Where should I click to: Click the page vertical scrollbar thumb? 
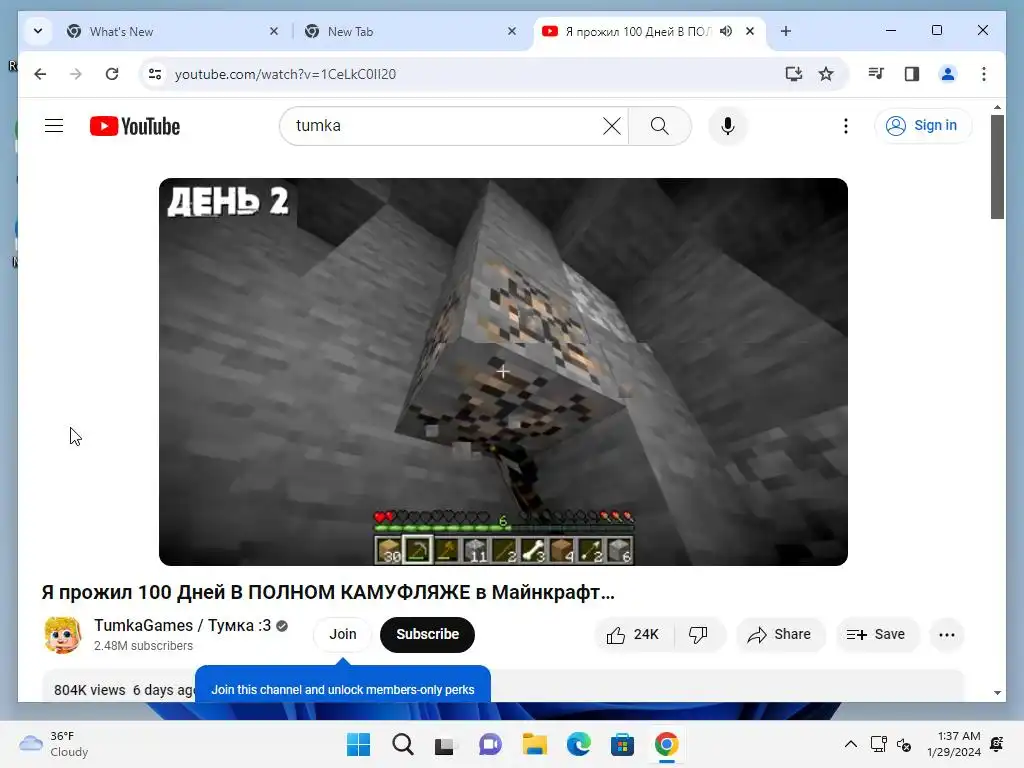[x=997, y=167]
